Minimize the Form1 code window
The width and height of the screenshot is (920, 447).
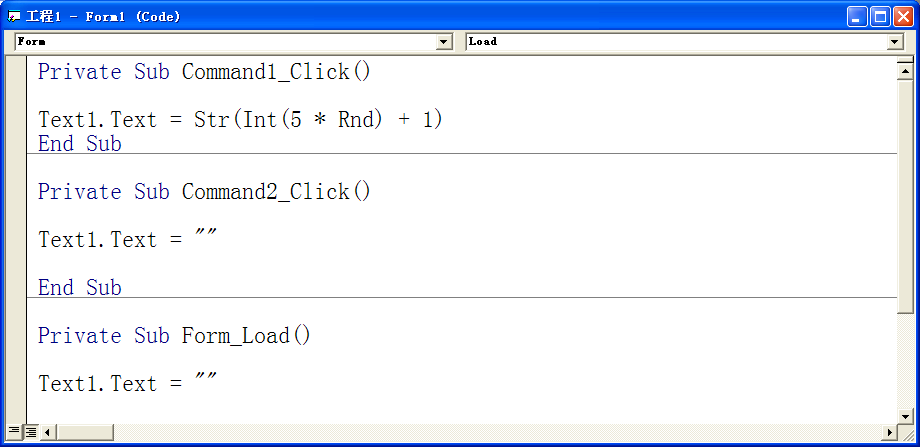[x=857, y=17]
